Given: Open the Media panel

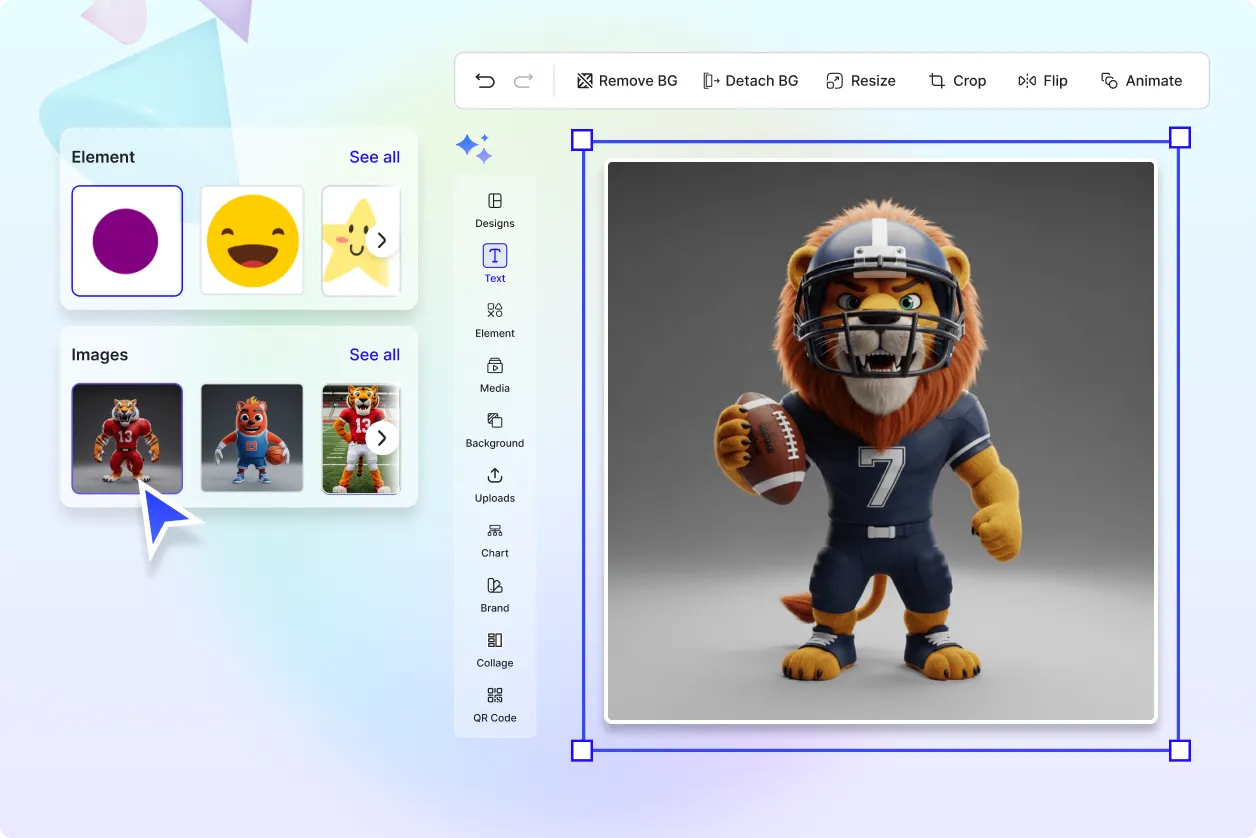Looking at the screenshot, I should pos(495,375).
